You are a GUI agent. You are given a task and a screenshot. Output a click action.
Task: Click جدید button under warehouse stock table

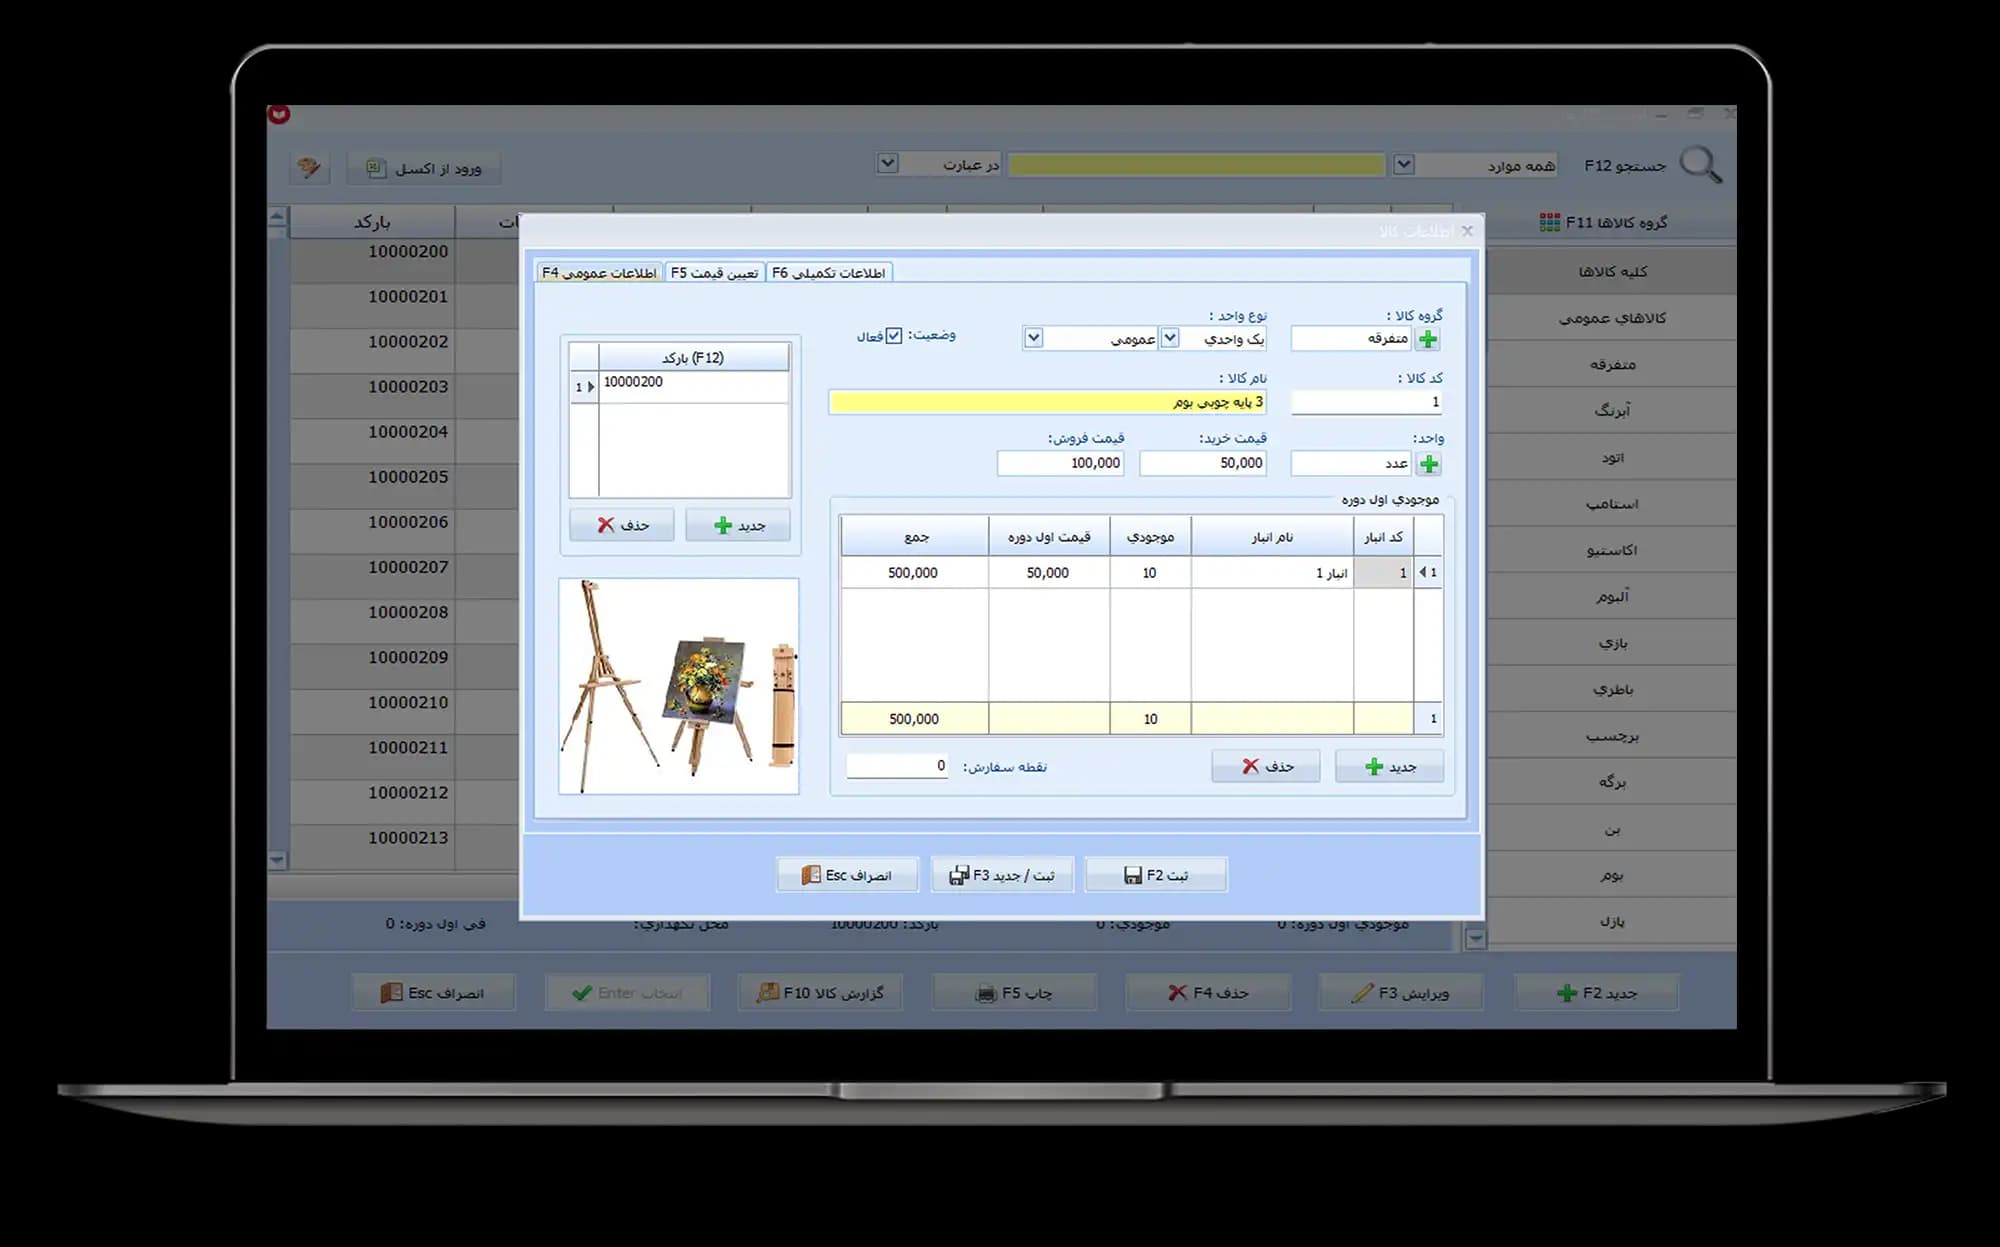click(1389, 766)
